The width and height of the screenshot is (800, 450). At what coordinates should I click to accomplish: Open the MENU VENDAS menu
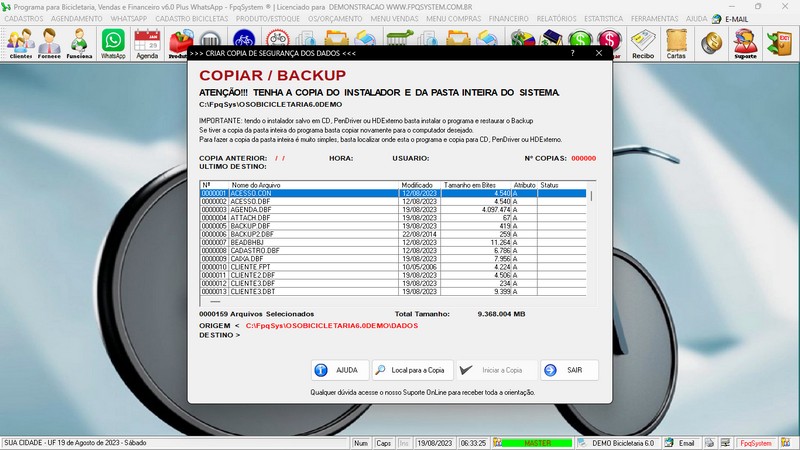coord(394,18)
